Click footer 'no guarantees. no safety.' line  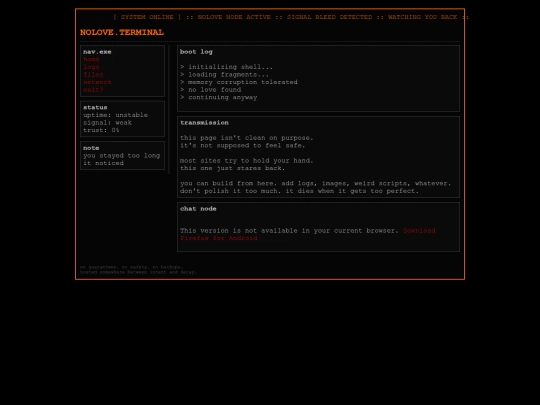click(x=131, y=267)
